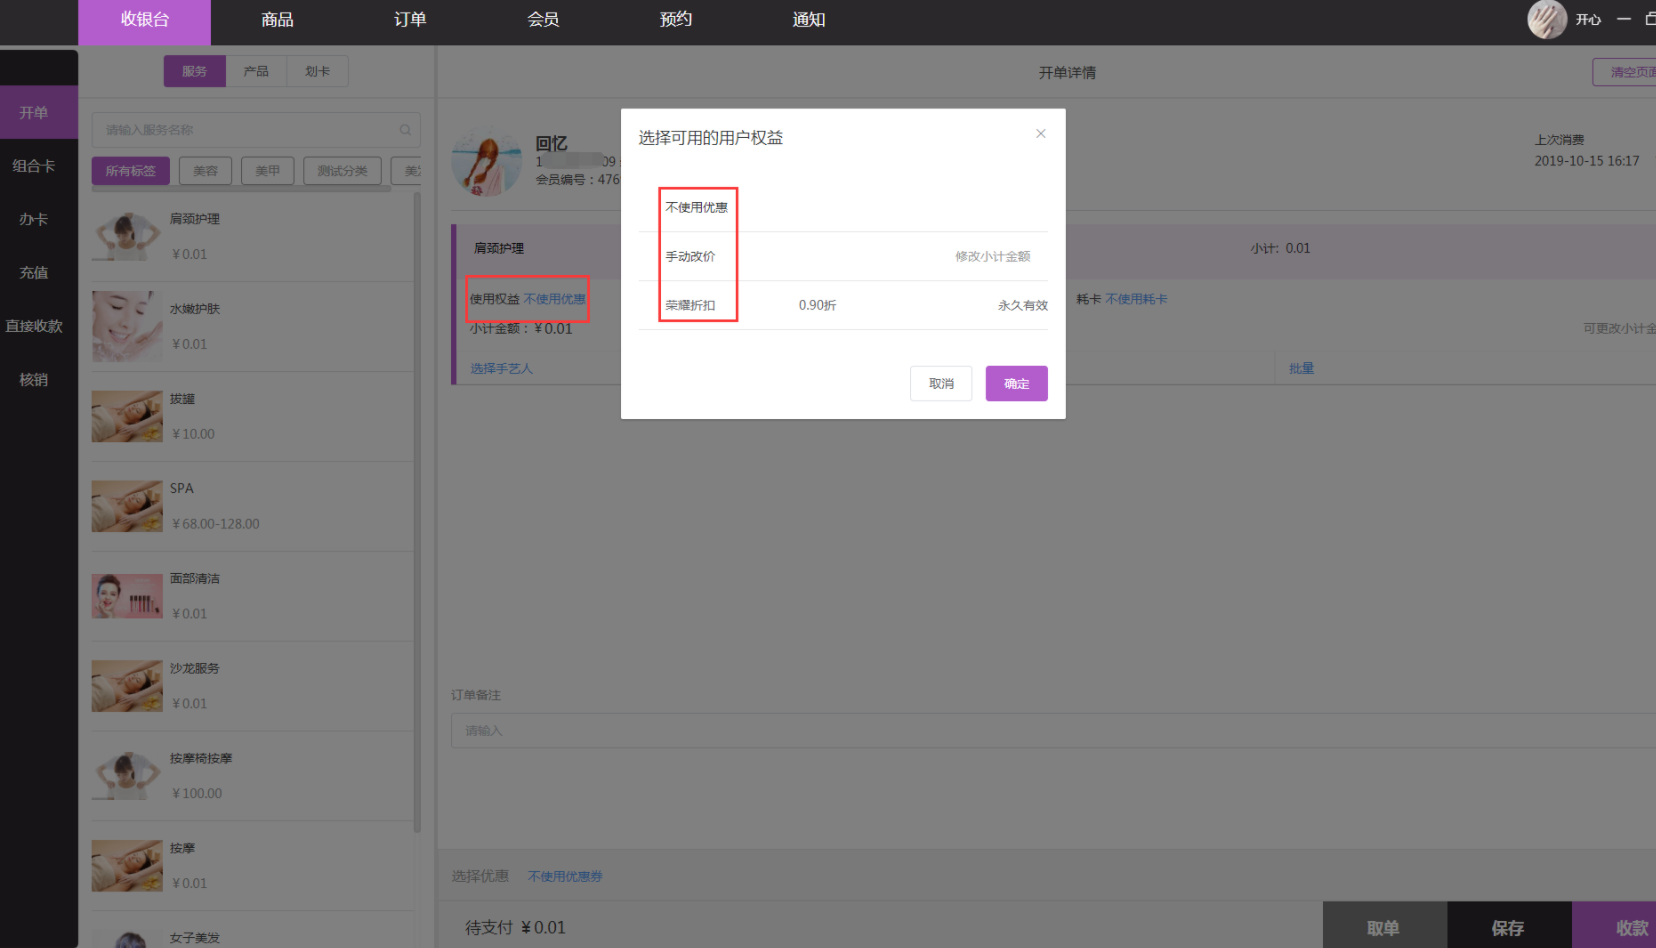Click the 订单备注 input field

click(1053, 731)
